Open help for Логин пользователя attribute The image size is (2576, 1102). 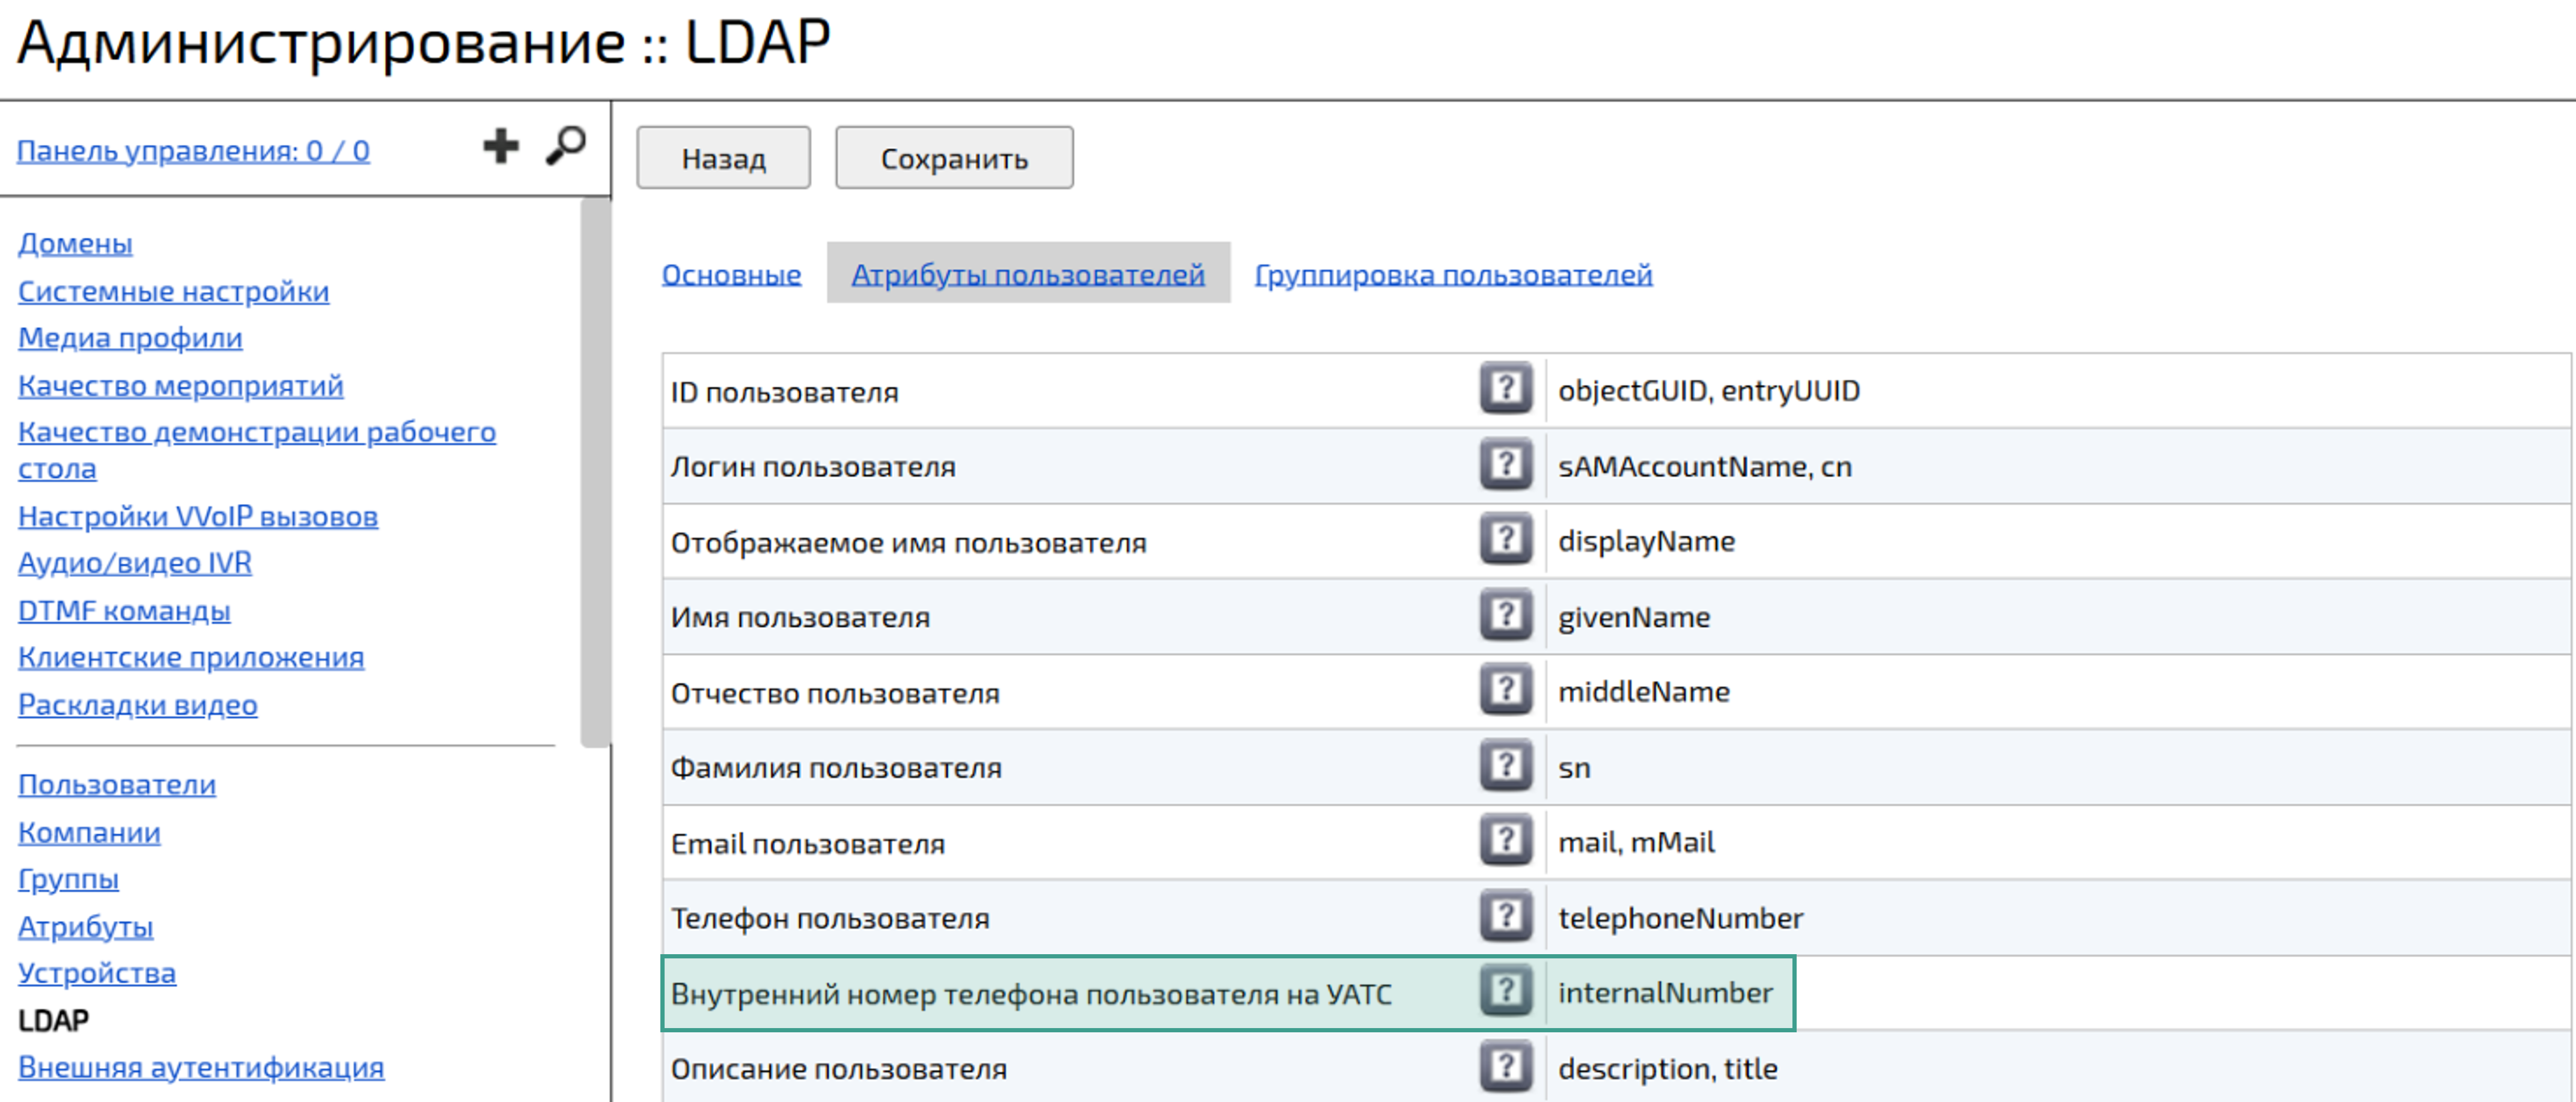pyautogui.click(x=1506, y=465)
